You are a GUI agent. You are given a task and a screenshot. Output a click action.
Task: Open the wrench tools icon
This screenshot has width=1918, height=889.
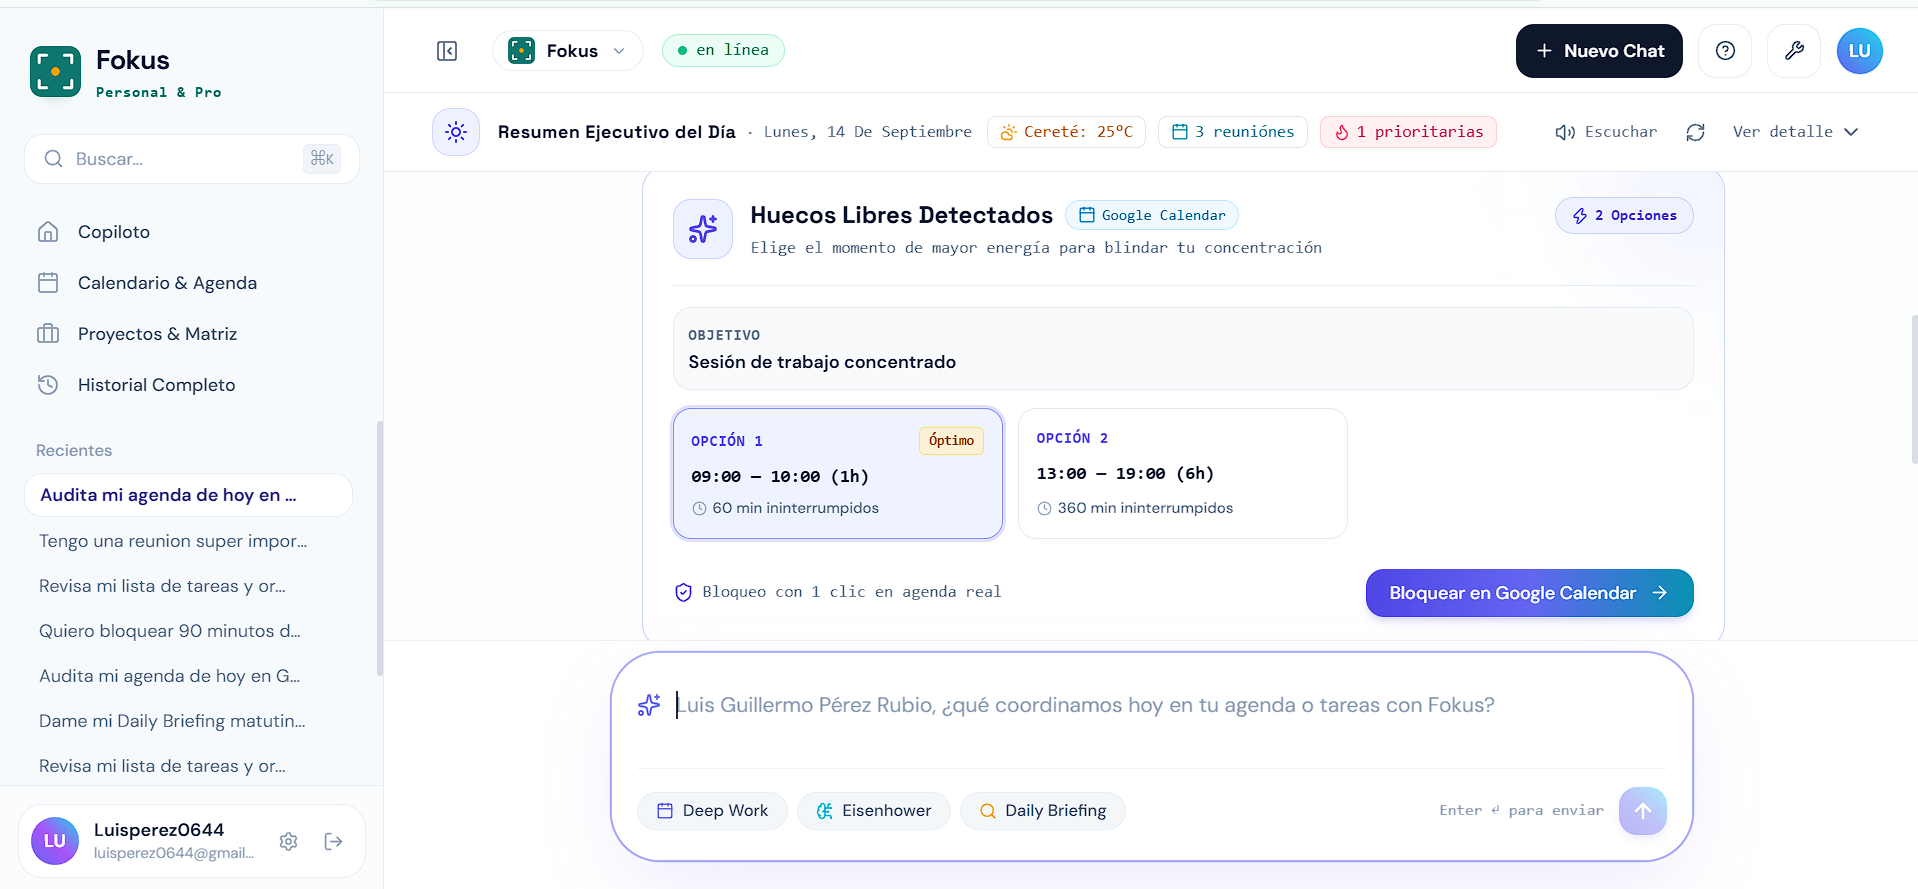[x=1794, y=51]
